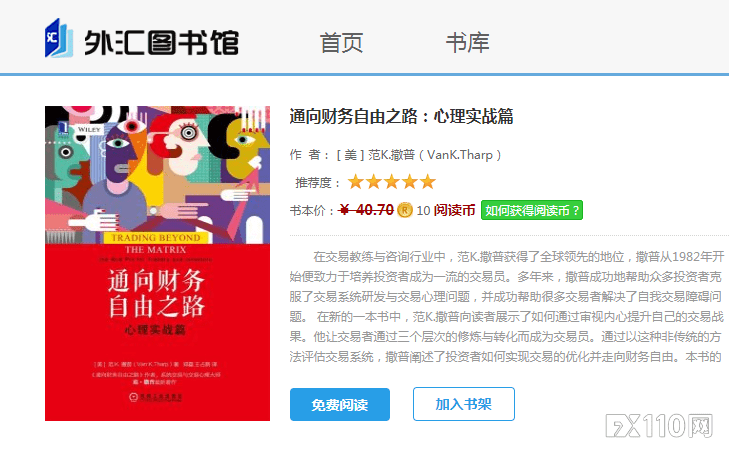729x450 pixels.
Task: Click the green 如何获得阅读币？ button
Action: tap(532, 210)
